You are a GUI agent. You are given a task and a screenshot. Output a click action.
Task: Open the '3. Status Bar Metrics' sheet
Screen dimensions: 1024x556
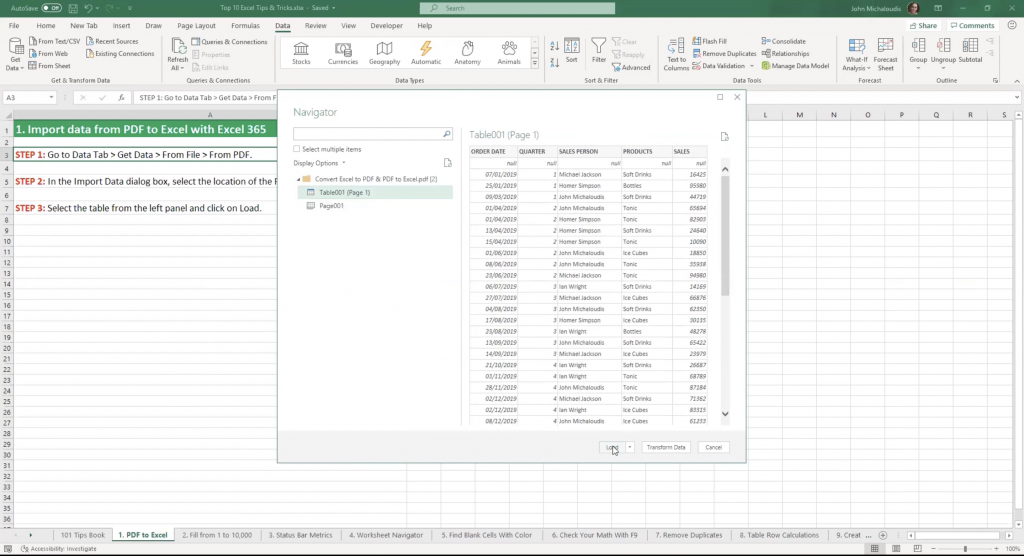pos(300,535)
